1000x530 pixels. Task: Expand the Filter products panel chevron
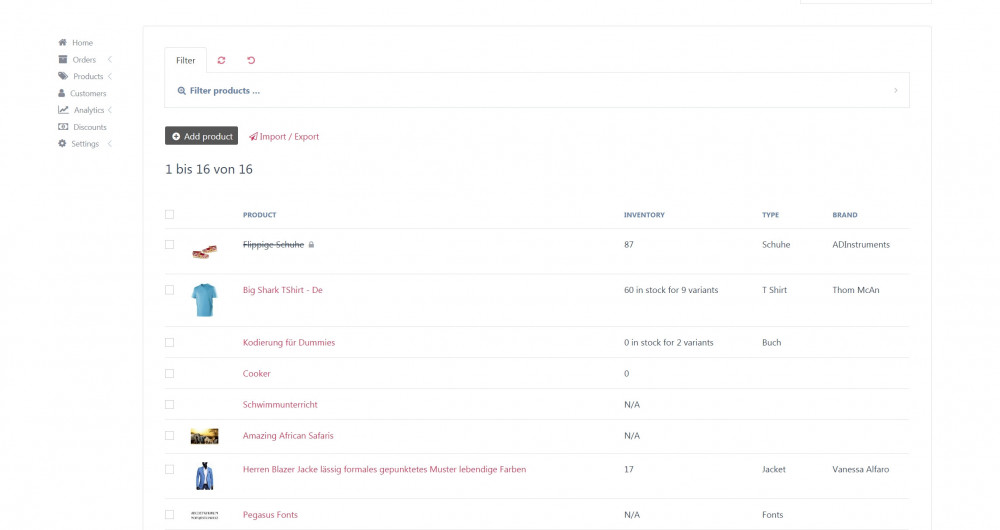pyautogui.click(x=895, y=91)
